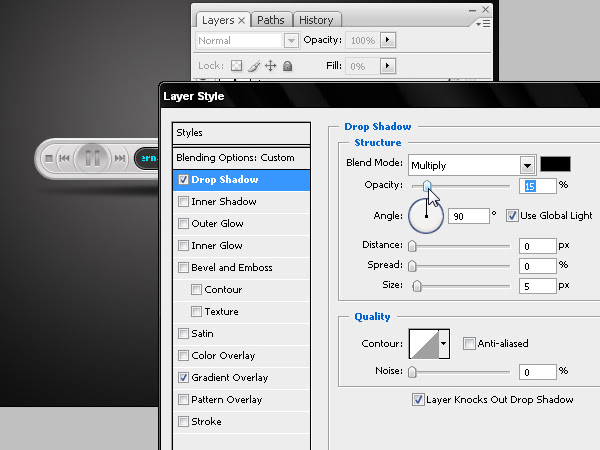The width and height of the screenshot is (600, 450).
Task: Click the Size value field
Action: pos(538,286)
